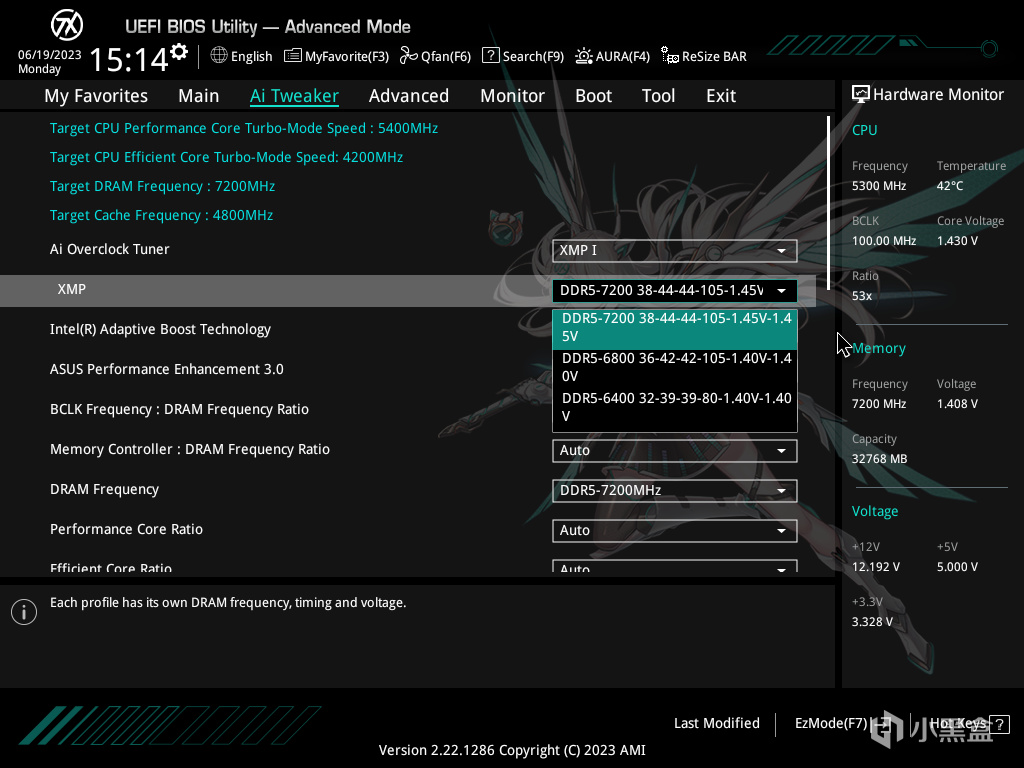Select the Ai Tweaker tab
The image size is (1024, 768).
click(294, 96)
